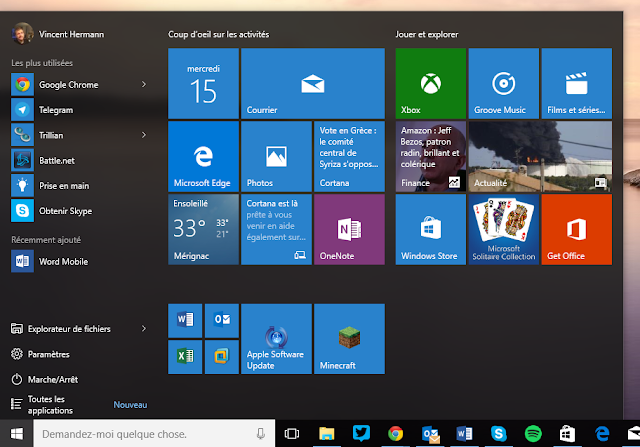Expand the Google Chrome jump list arrow
The image size is (640, 447).
click(144, 84)
